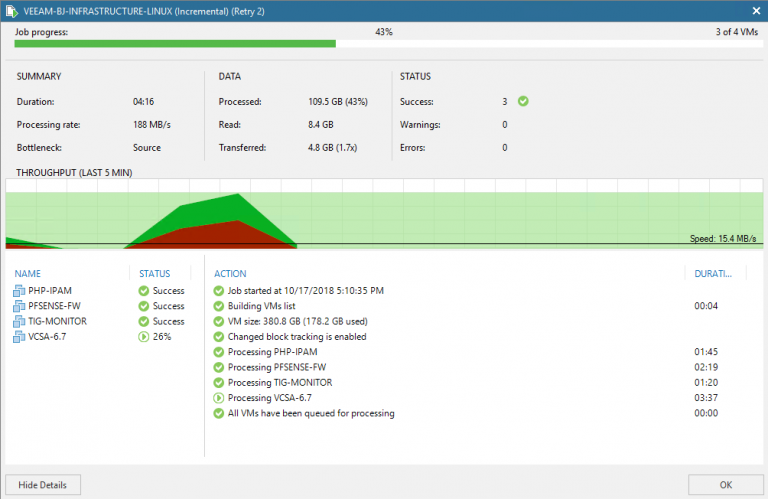Click check icon for All VMs queued action
This screenshot has height=499, width=768.
(218, 413)
